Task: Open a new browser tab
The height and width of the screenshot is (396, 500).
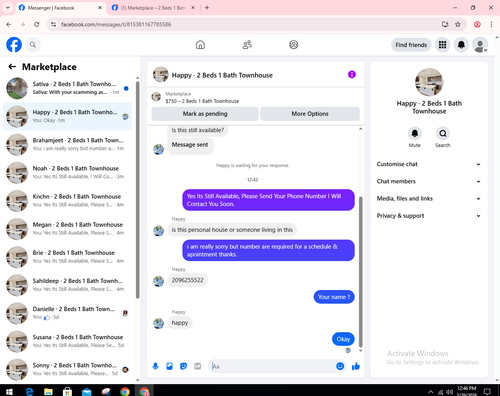Action: pyautogui.click(x=207, y=8)
